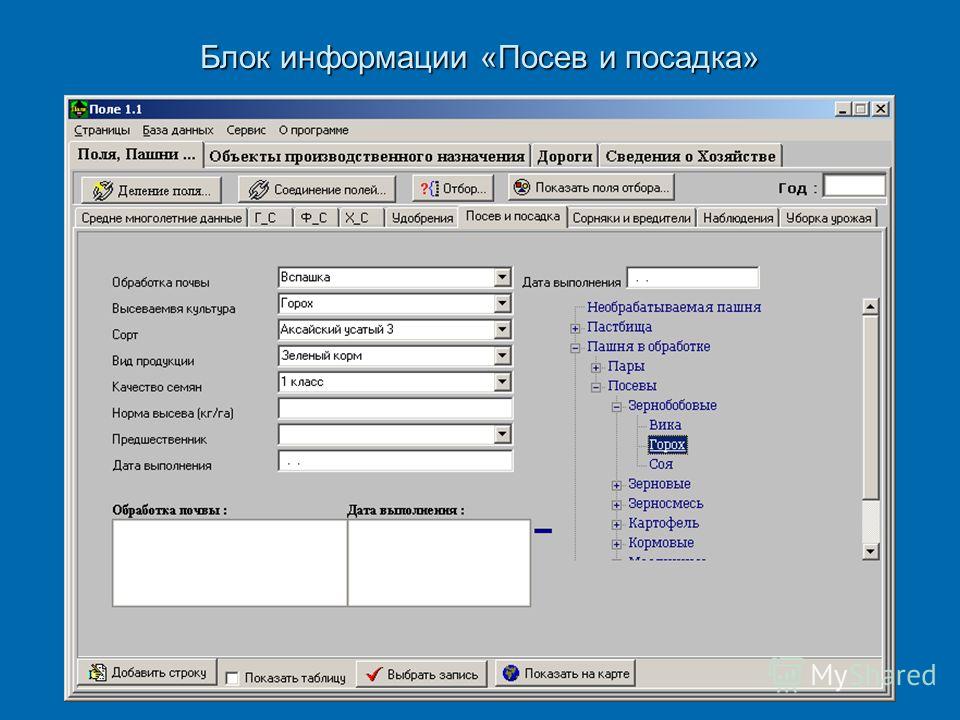Screen dimensions: 960x720
Task: Switch to Объекты производственного назначения tab
Action: click(367, 156)
